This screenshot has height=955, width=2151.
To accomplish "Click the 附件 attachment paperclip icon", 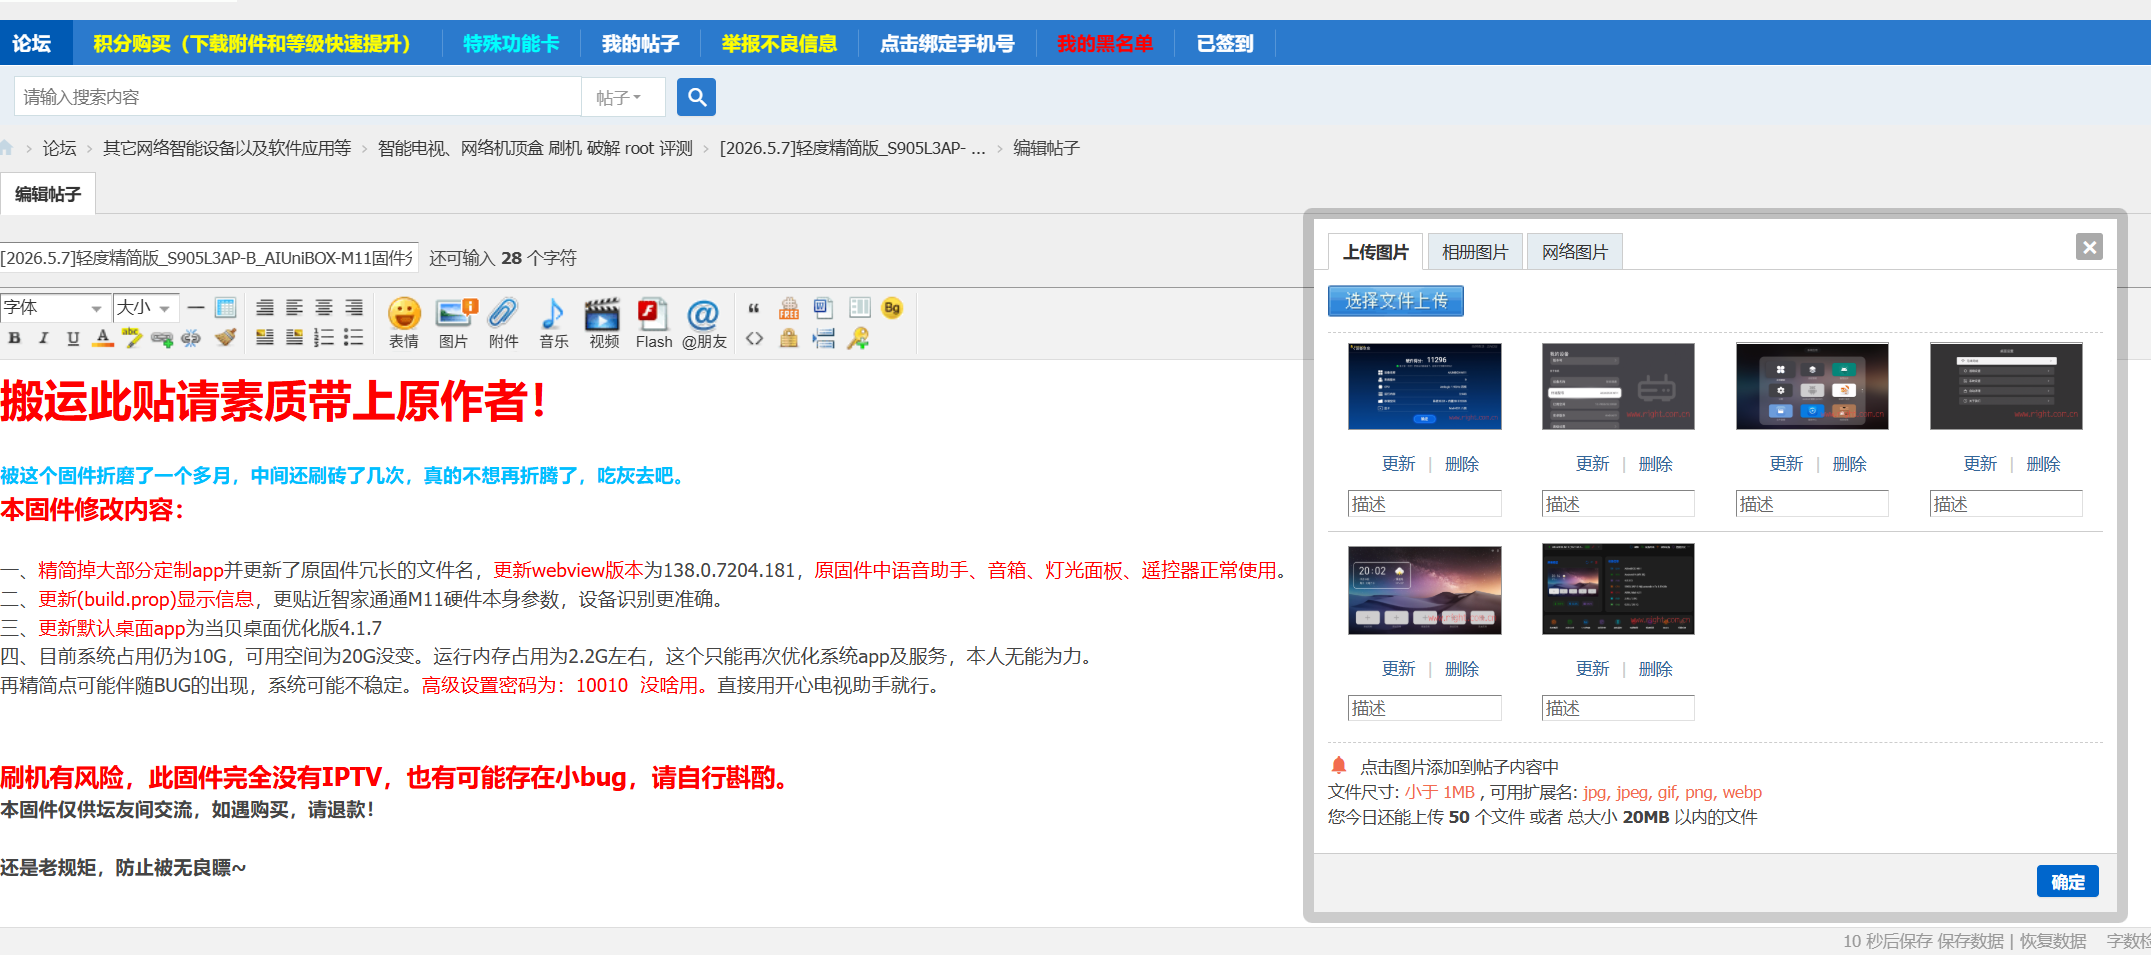I will pyautogui.click(x=503, y=323).
